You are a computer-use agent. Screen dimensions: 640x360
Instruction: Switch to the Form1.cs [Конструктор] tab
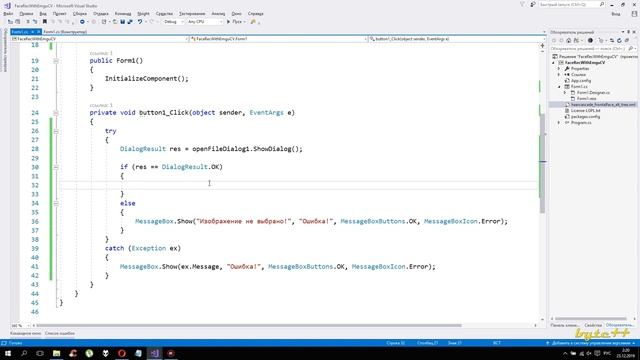(65, 31)
